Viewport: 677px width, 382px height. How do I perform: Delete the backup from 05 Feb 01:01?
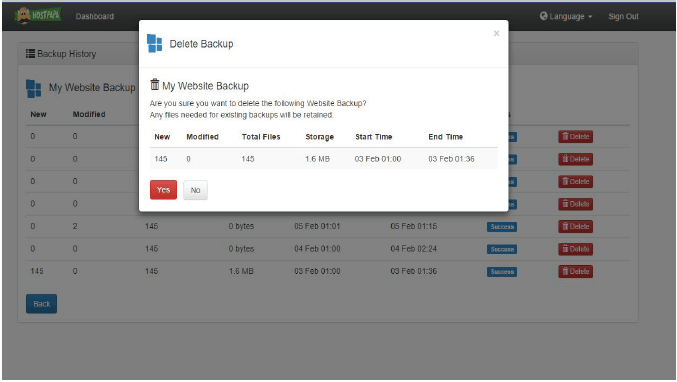coord(575,227)
